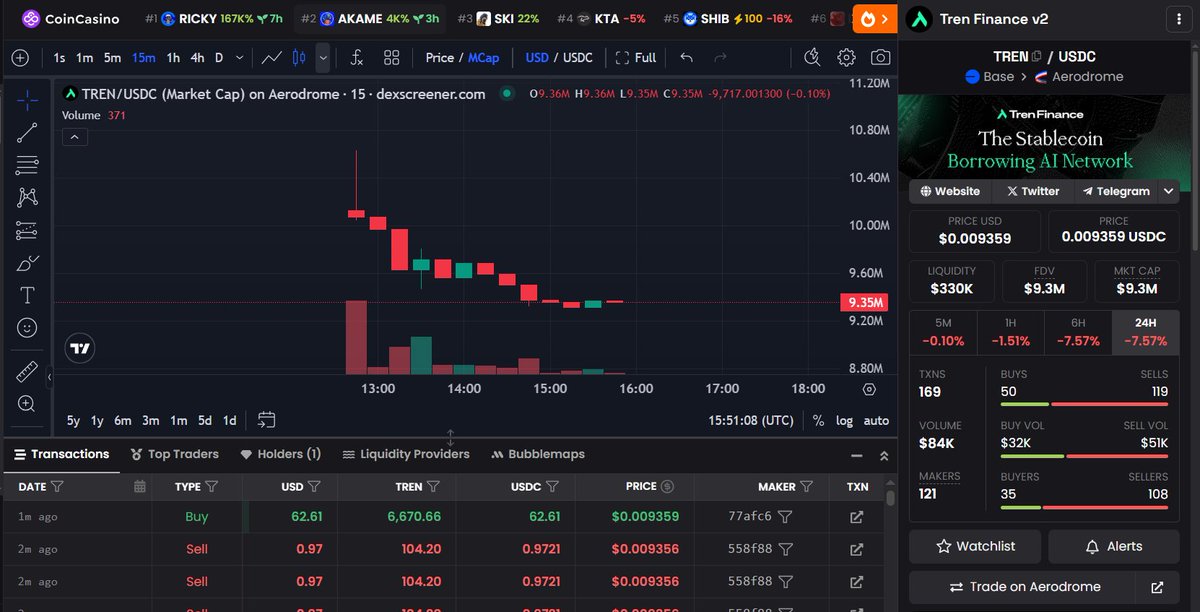Viewport: 1200px width, 612px height.
Task: Select the candlestick chart style
Action: coord(298,58)
